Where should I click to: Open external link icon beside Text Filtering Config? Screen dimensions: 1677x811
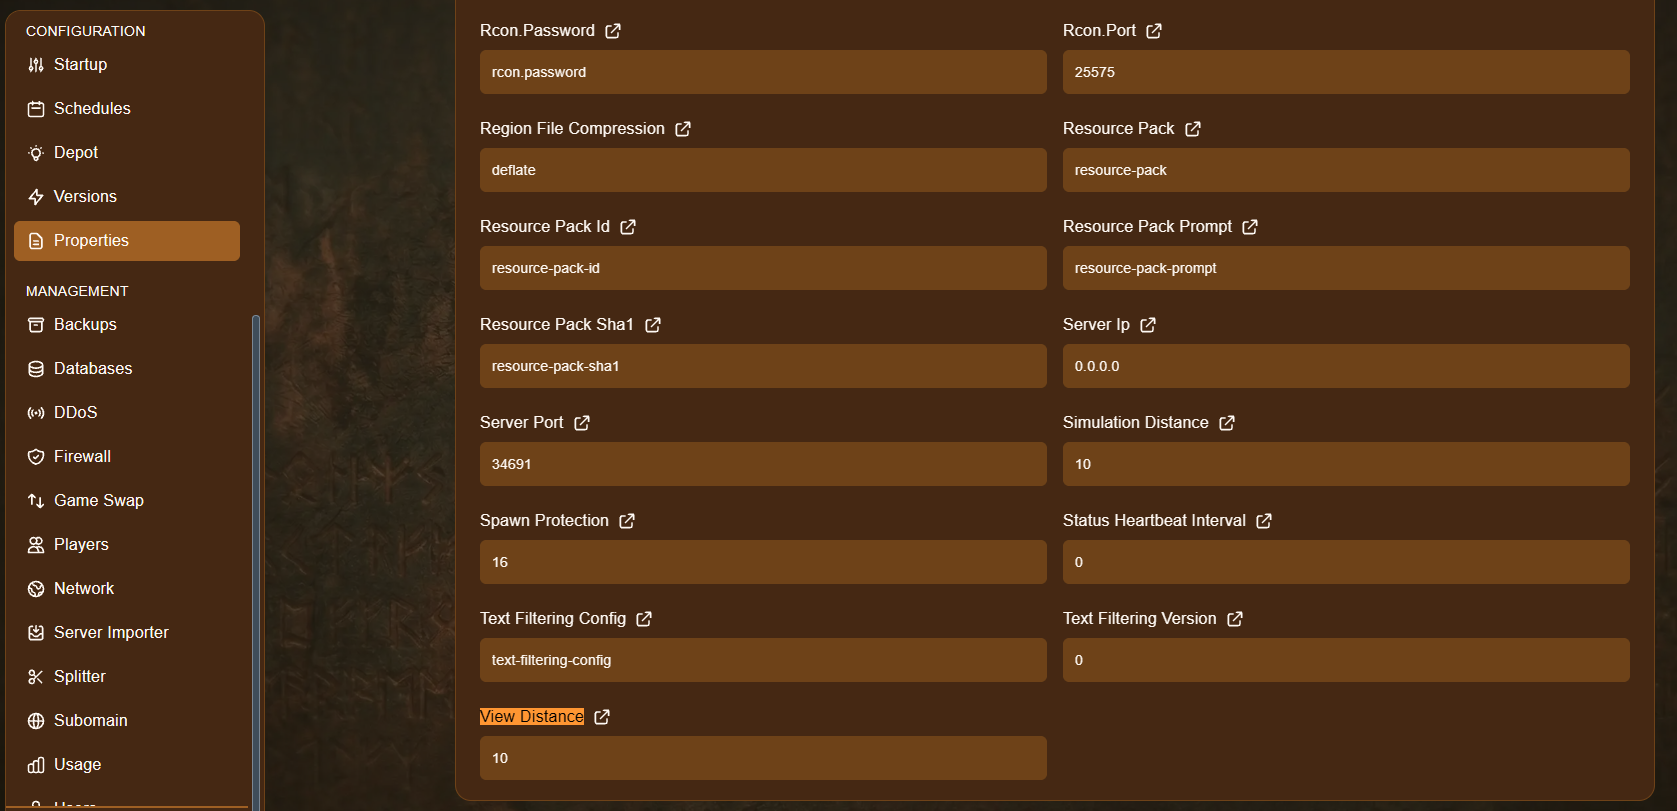pyautogui.click(x=644, y=619)
